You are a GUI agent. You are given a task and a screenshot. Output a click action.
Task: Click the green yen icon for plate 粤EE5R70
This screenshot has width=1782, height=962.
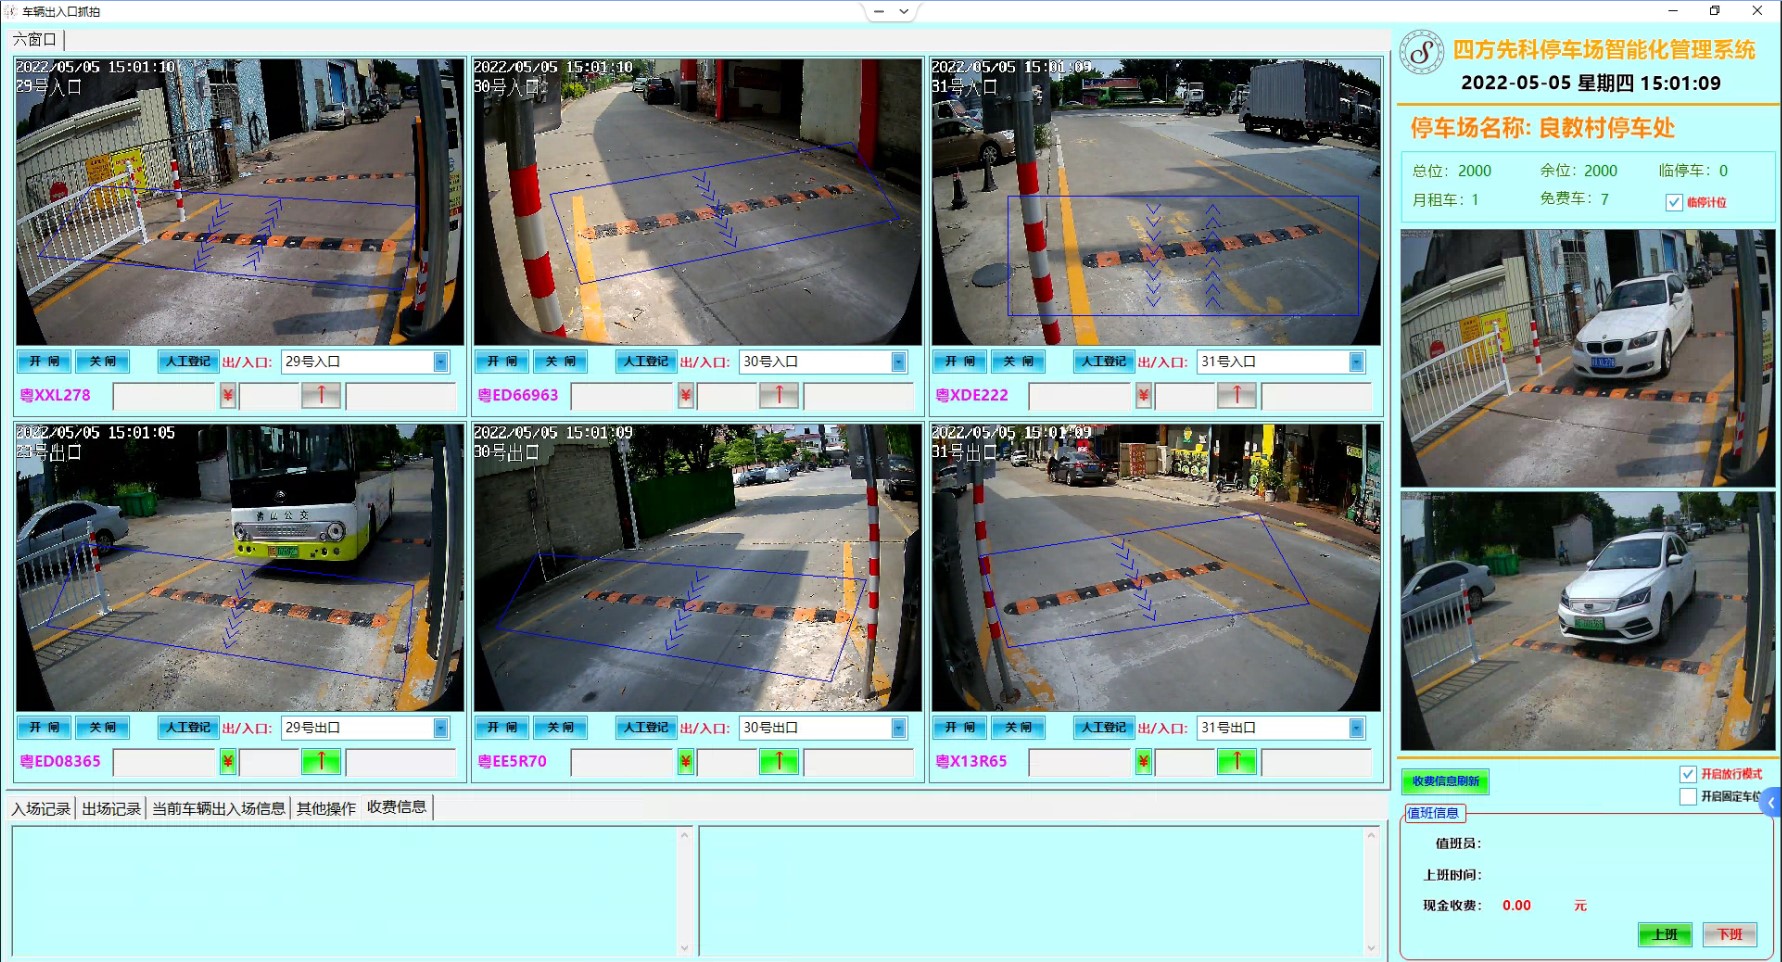[685, 762]
